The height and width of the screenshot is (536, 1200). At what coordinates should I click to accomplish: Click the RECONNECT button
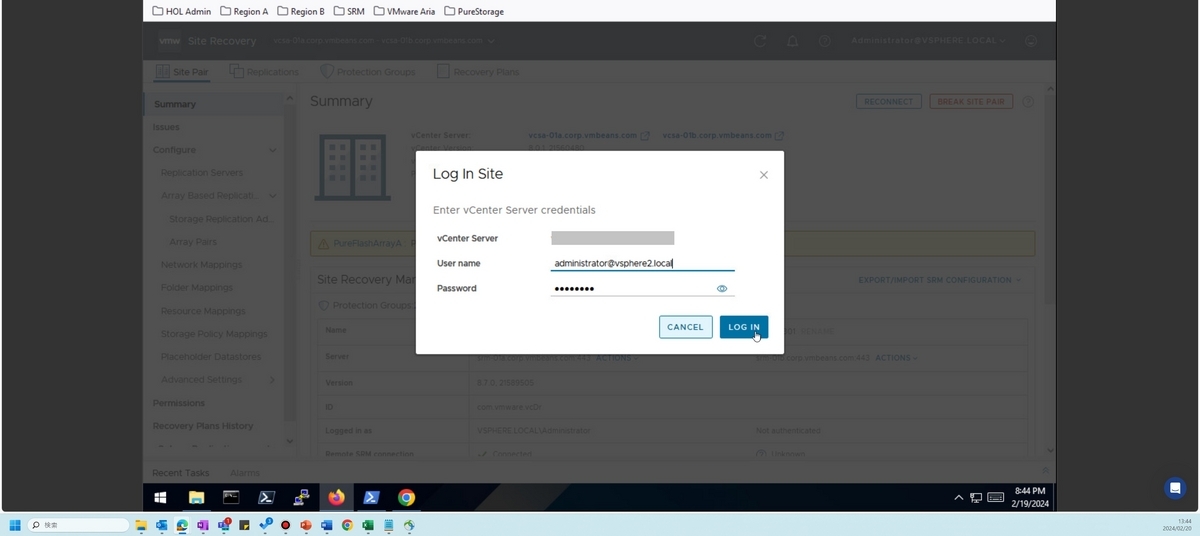pos(888,102)
